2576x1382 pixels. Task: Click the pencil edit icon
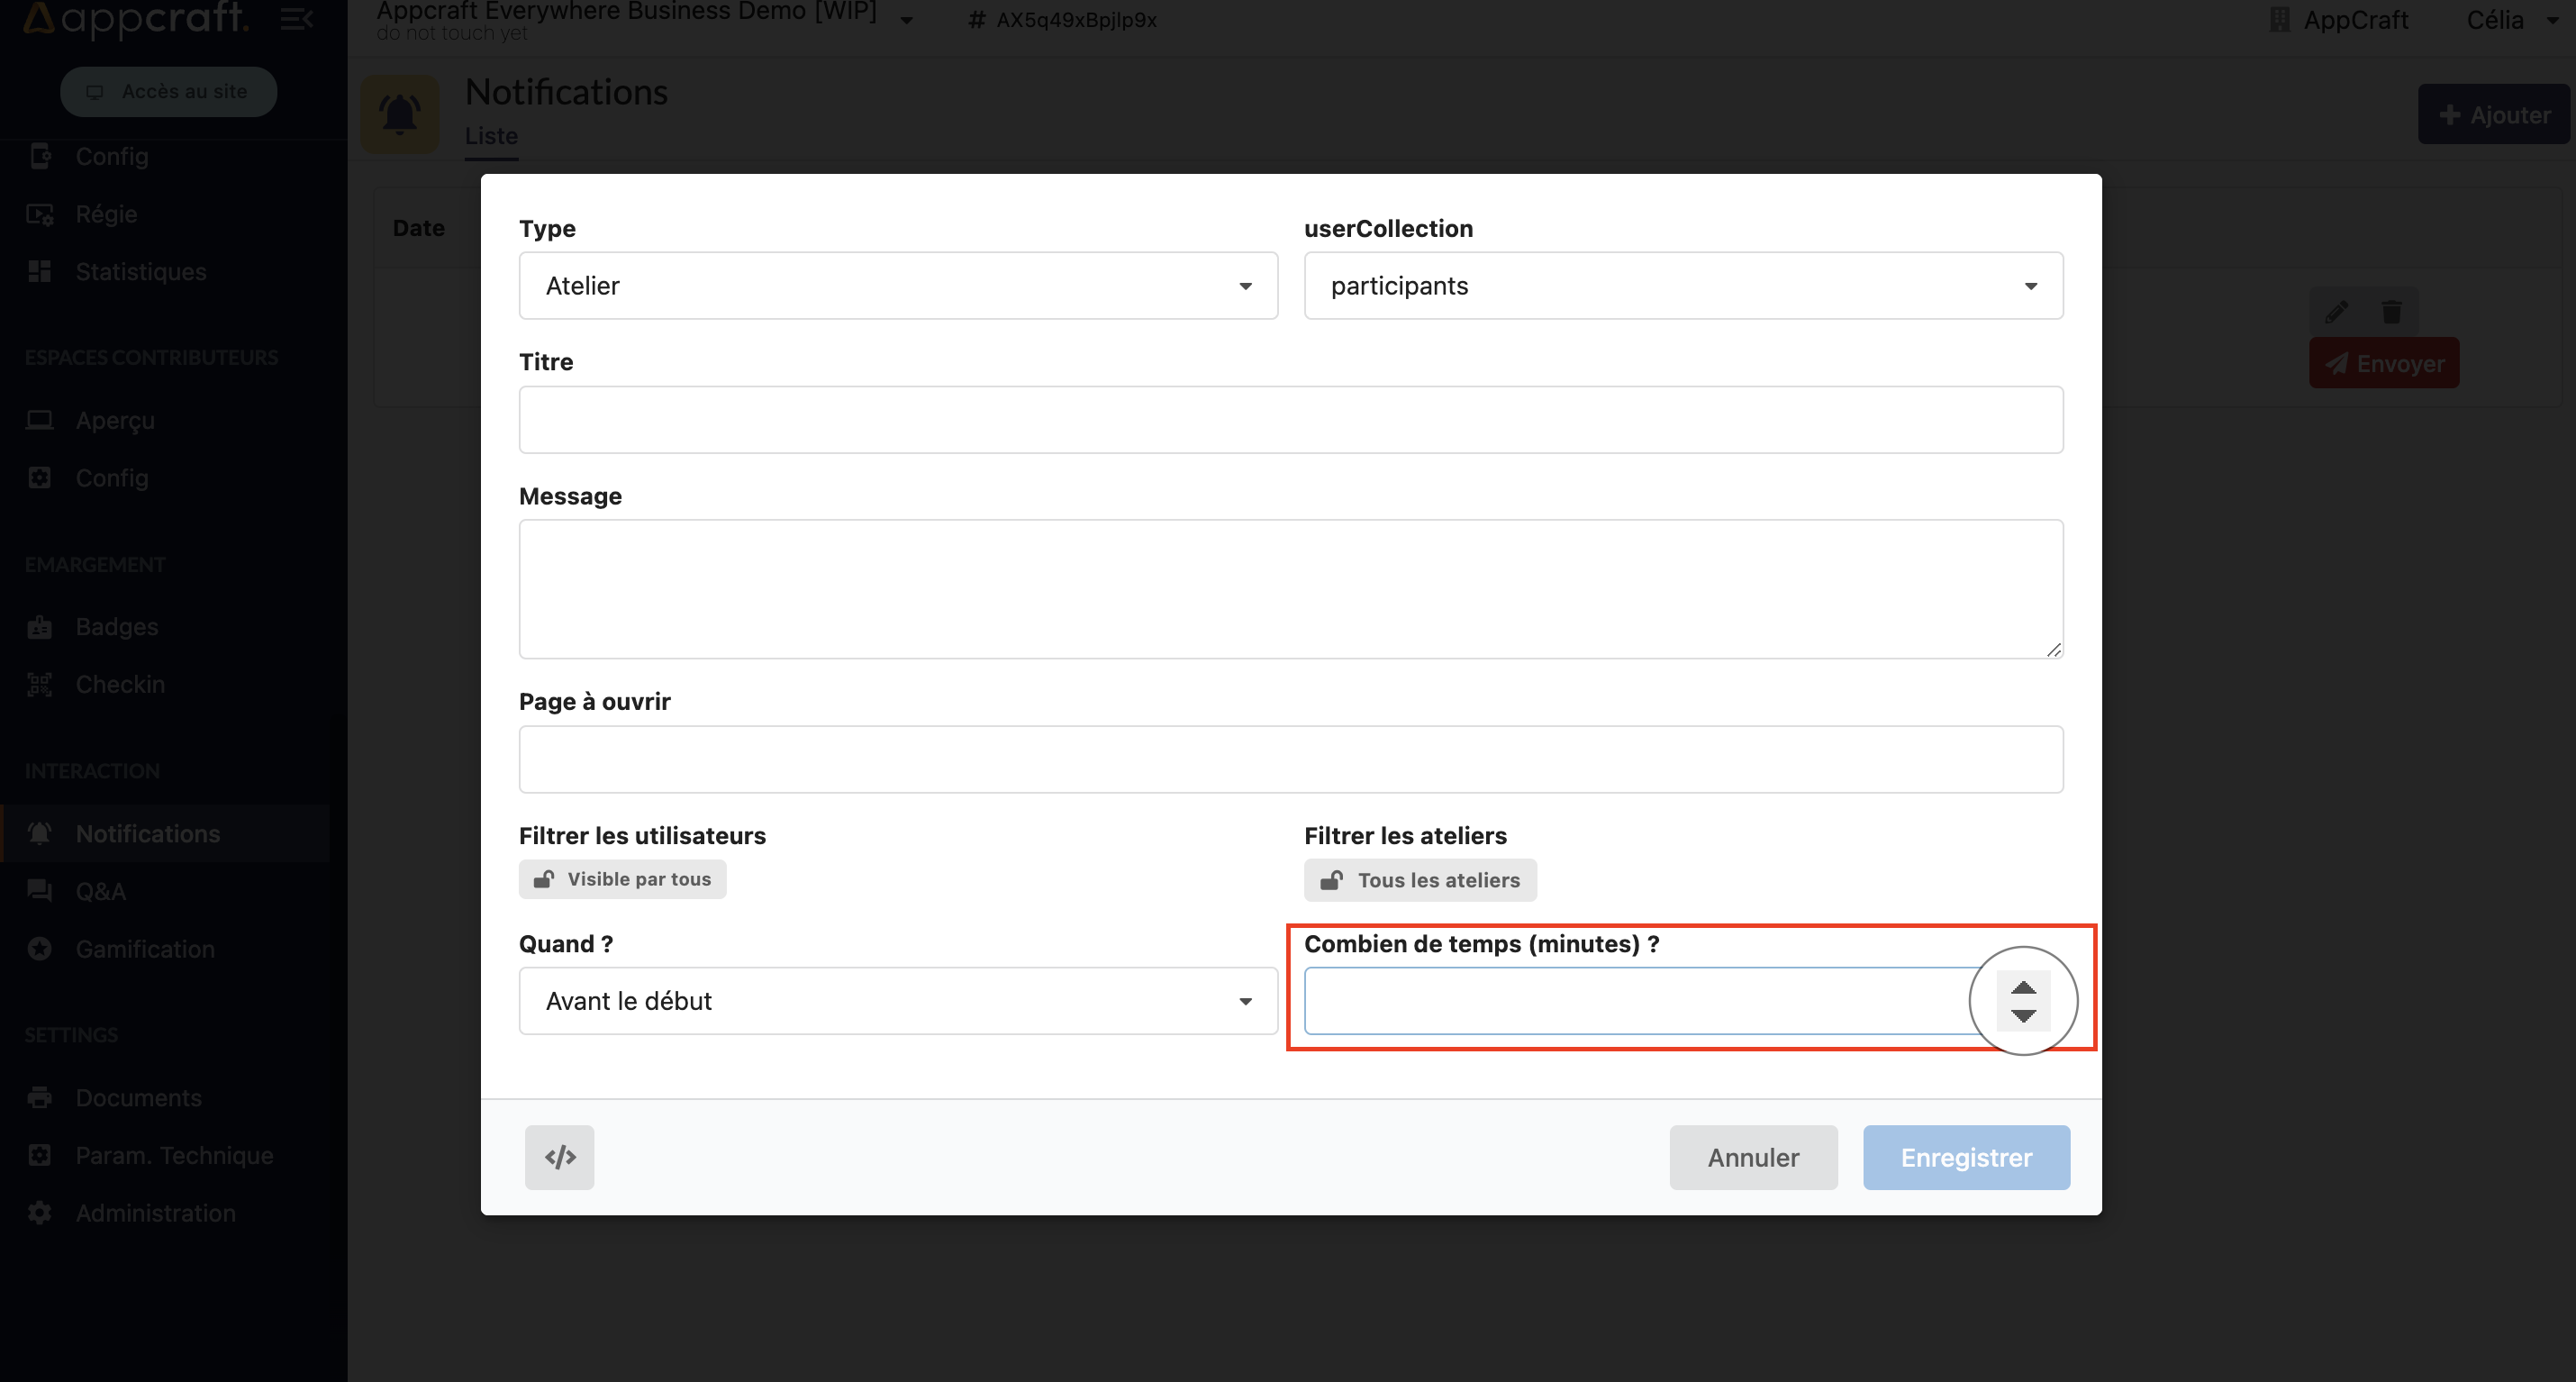point(2336,312)
